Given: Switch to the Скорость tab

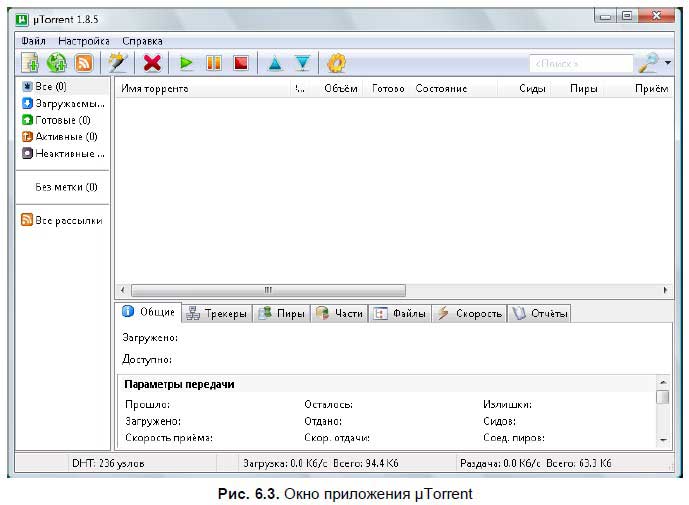Looking at the screenshot, I should [x=470, y=313].
